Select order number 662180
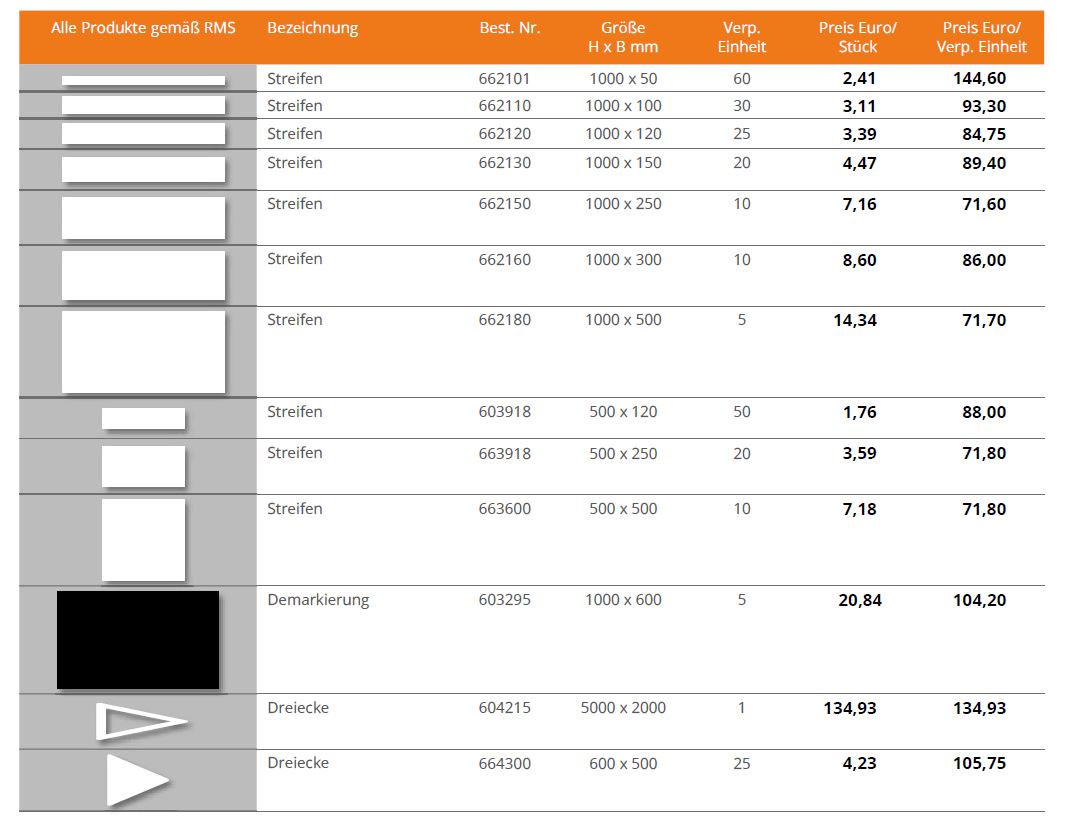Screen dimensions: 1079x835 pos(504,320)
